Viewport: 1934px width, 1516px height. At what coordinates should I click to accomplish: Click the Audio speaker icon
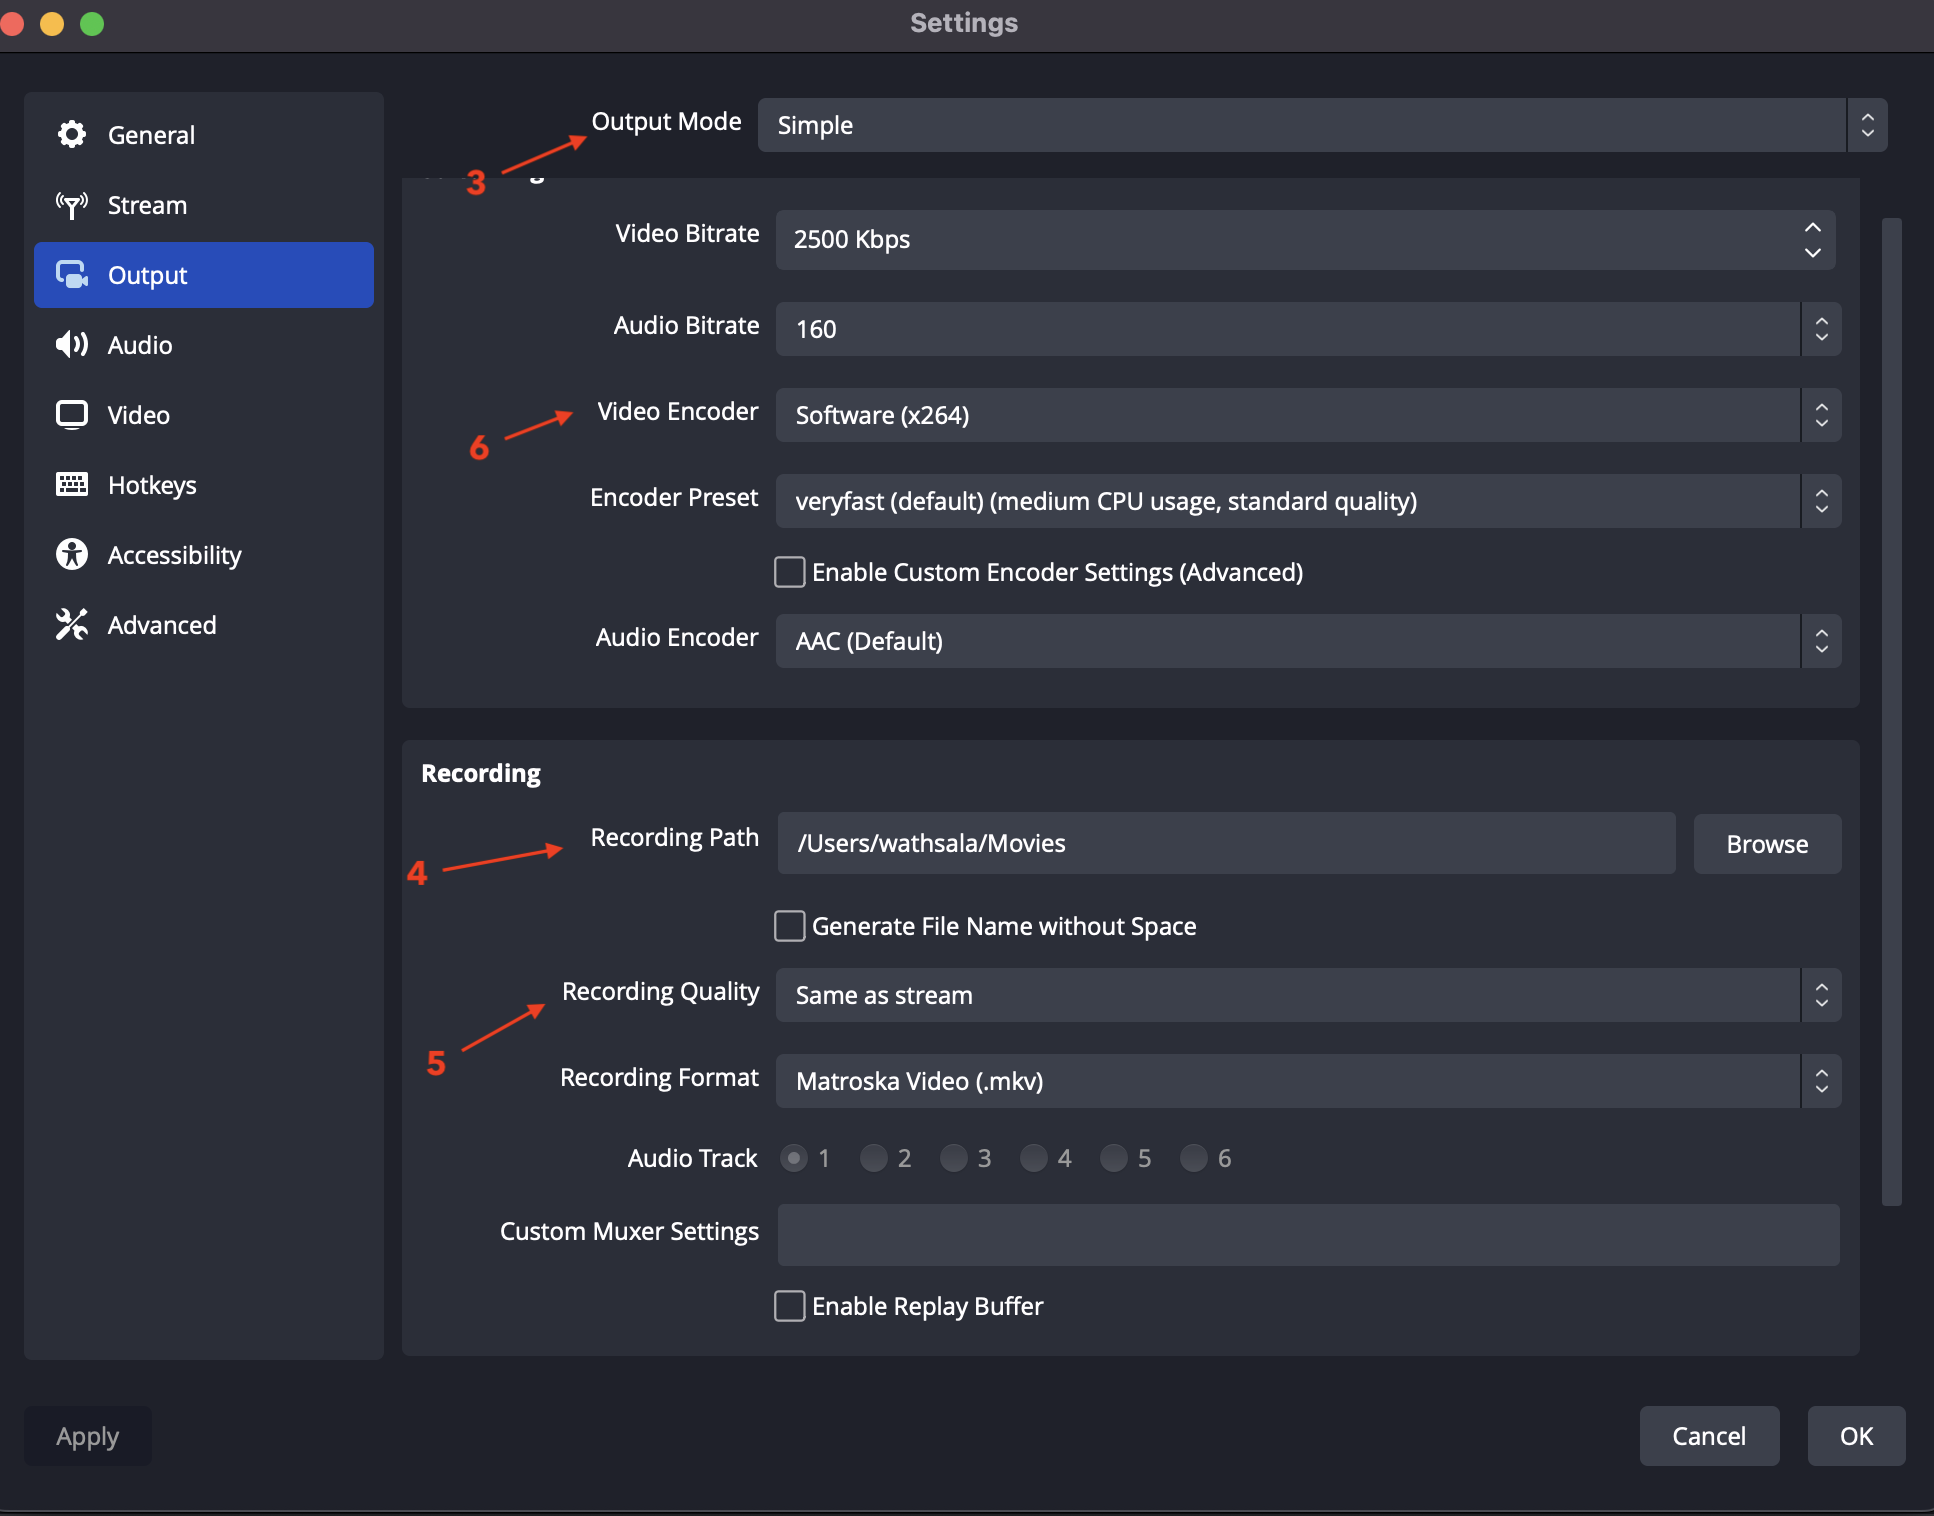(x=72, y=345)
